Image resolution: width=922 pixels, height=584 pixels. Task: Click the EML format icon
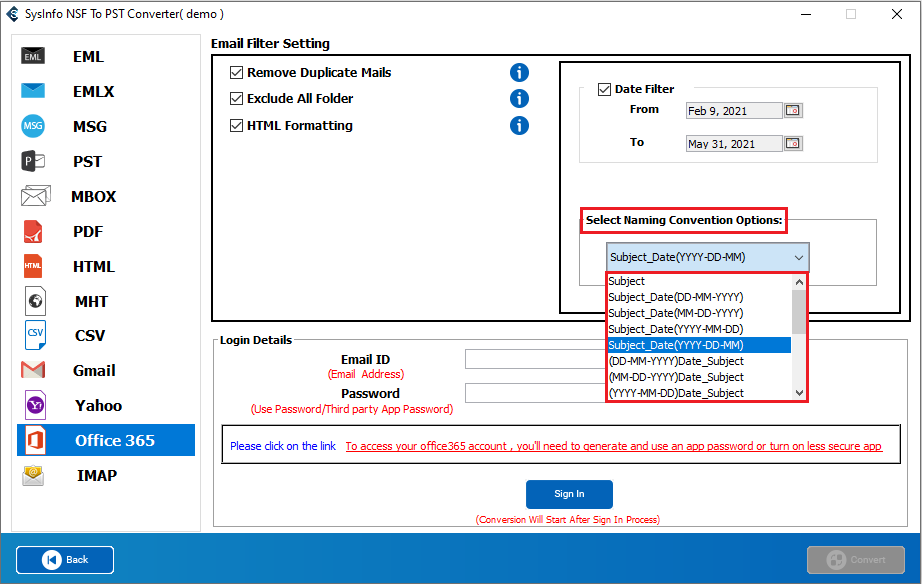(33, 56)
